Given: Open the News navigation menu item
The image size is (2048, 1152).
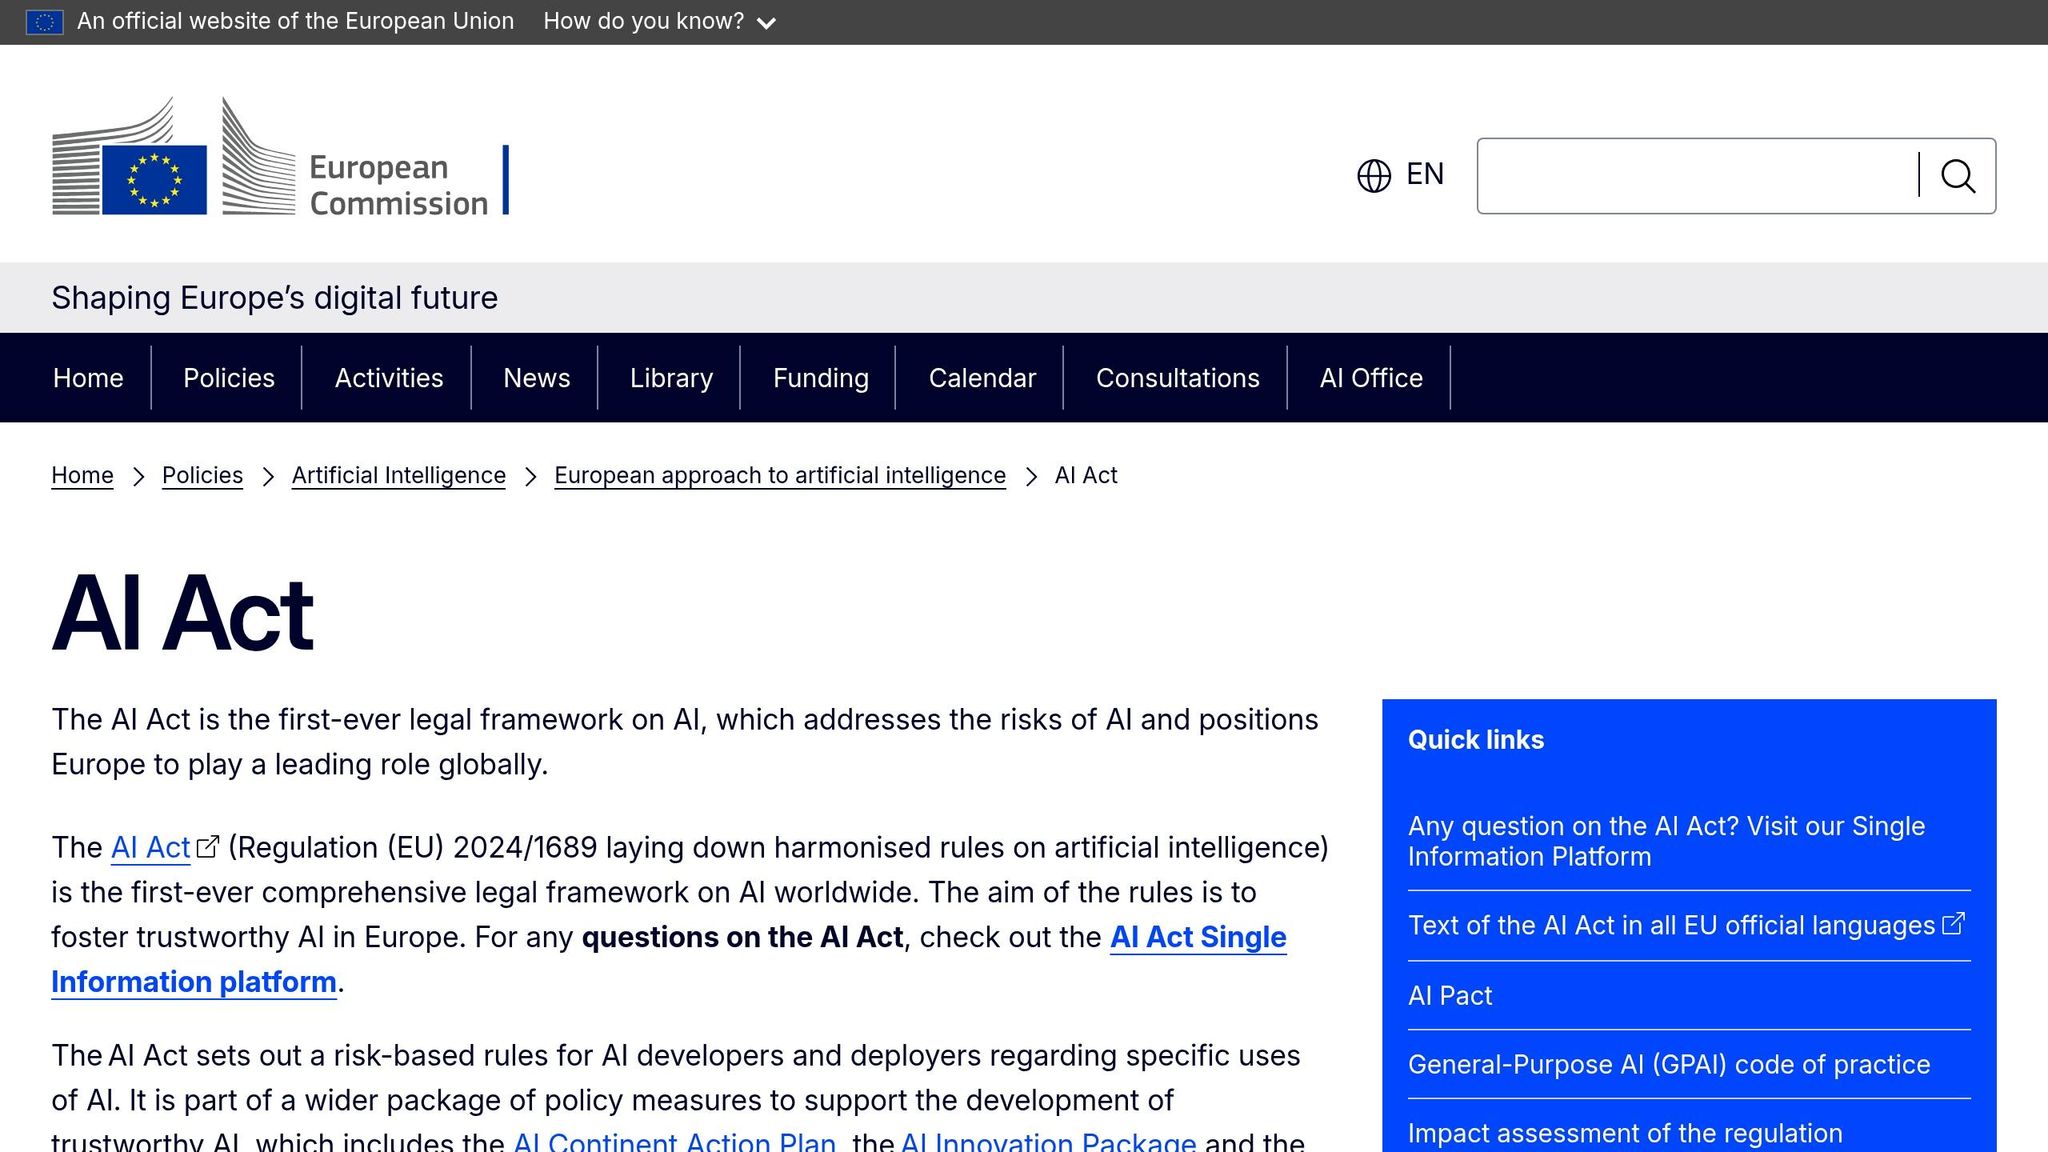Looking at the screenshot, I should point(537,378).
